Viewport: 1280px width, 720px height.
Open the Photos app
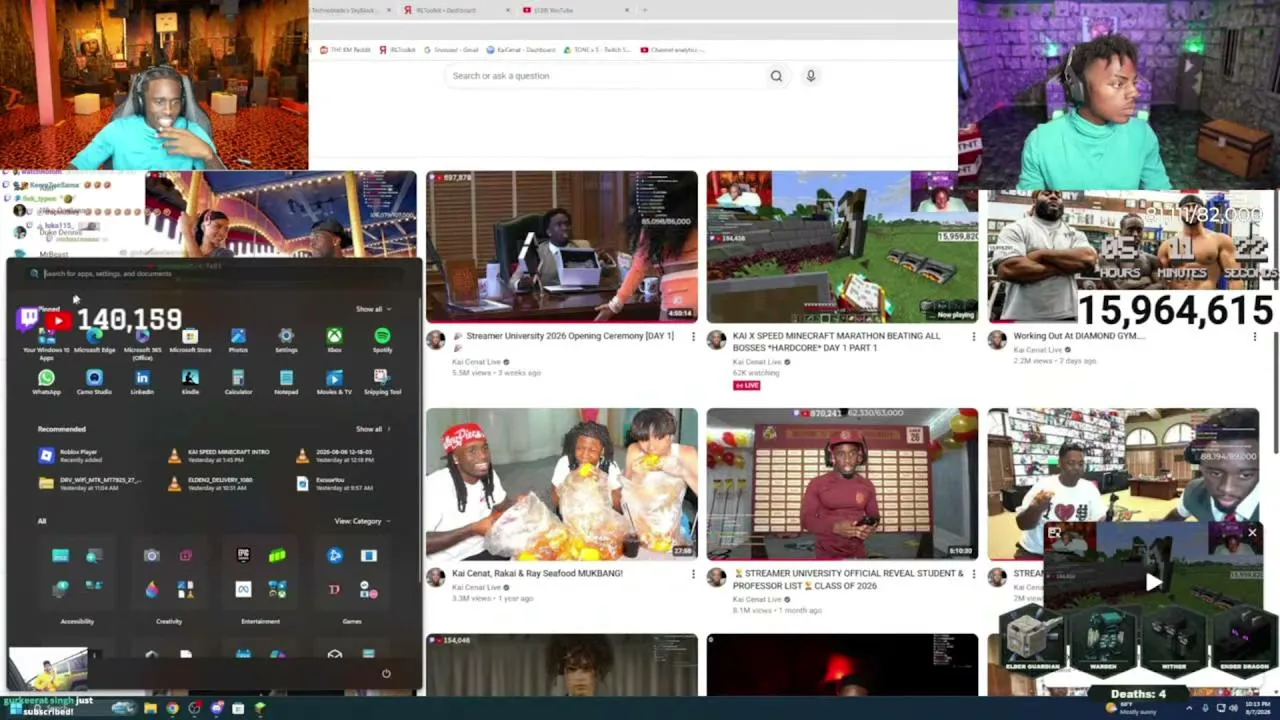click(238, 340)
